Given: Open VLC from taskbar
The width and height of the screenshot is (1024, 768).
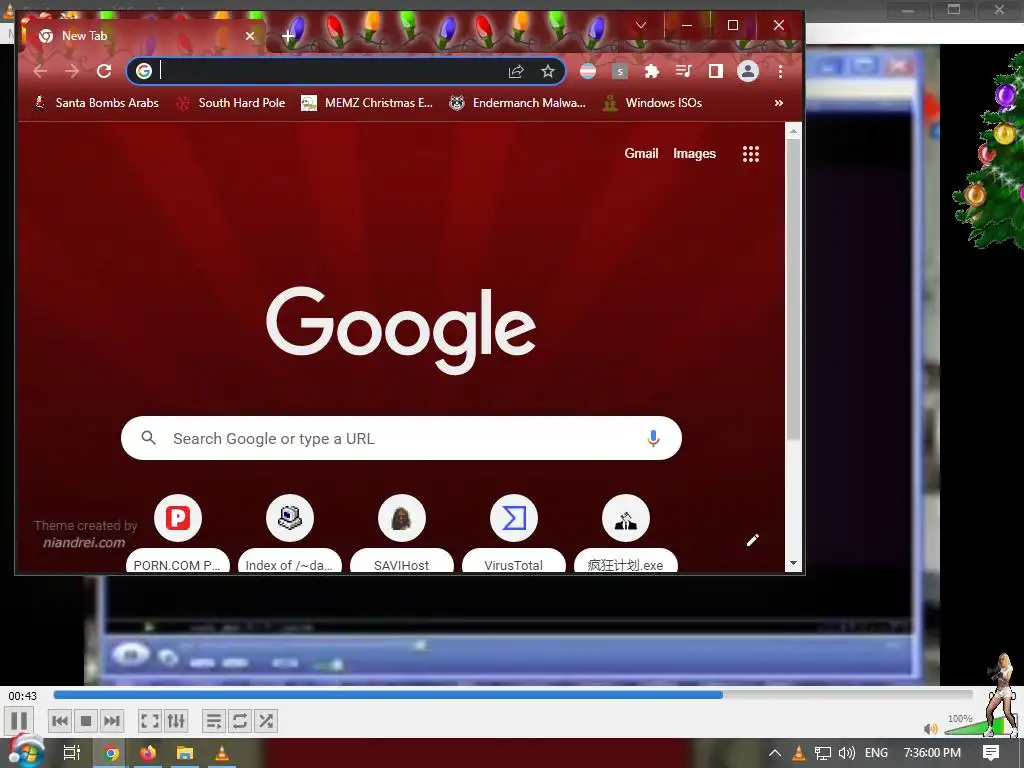Looking at the screenshot, I should (222, 753).
